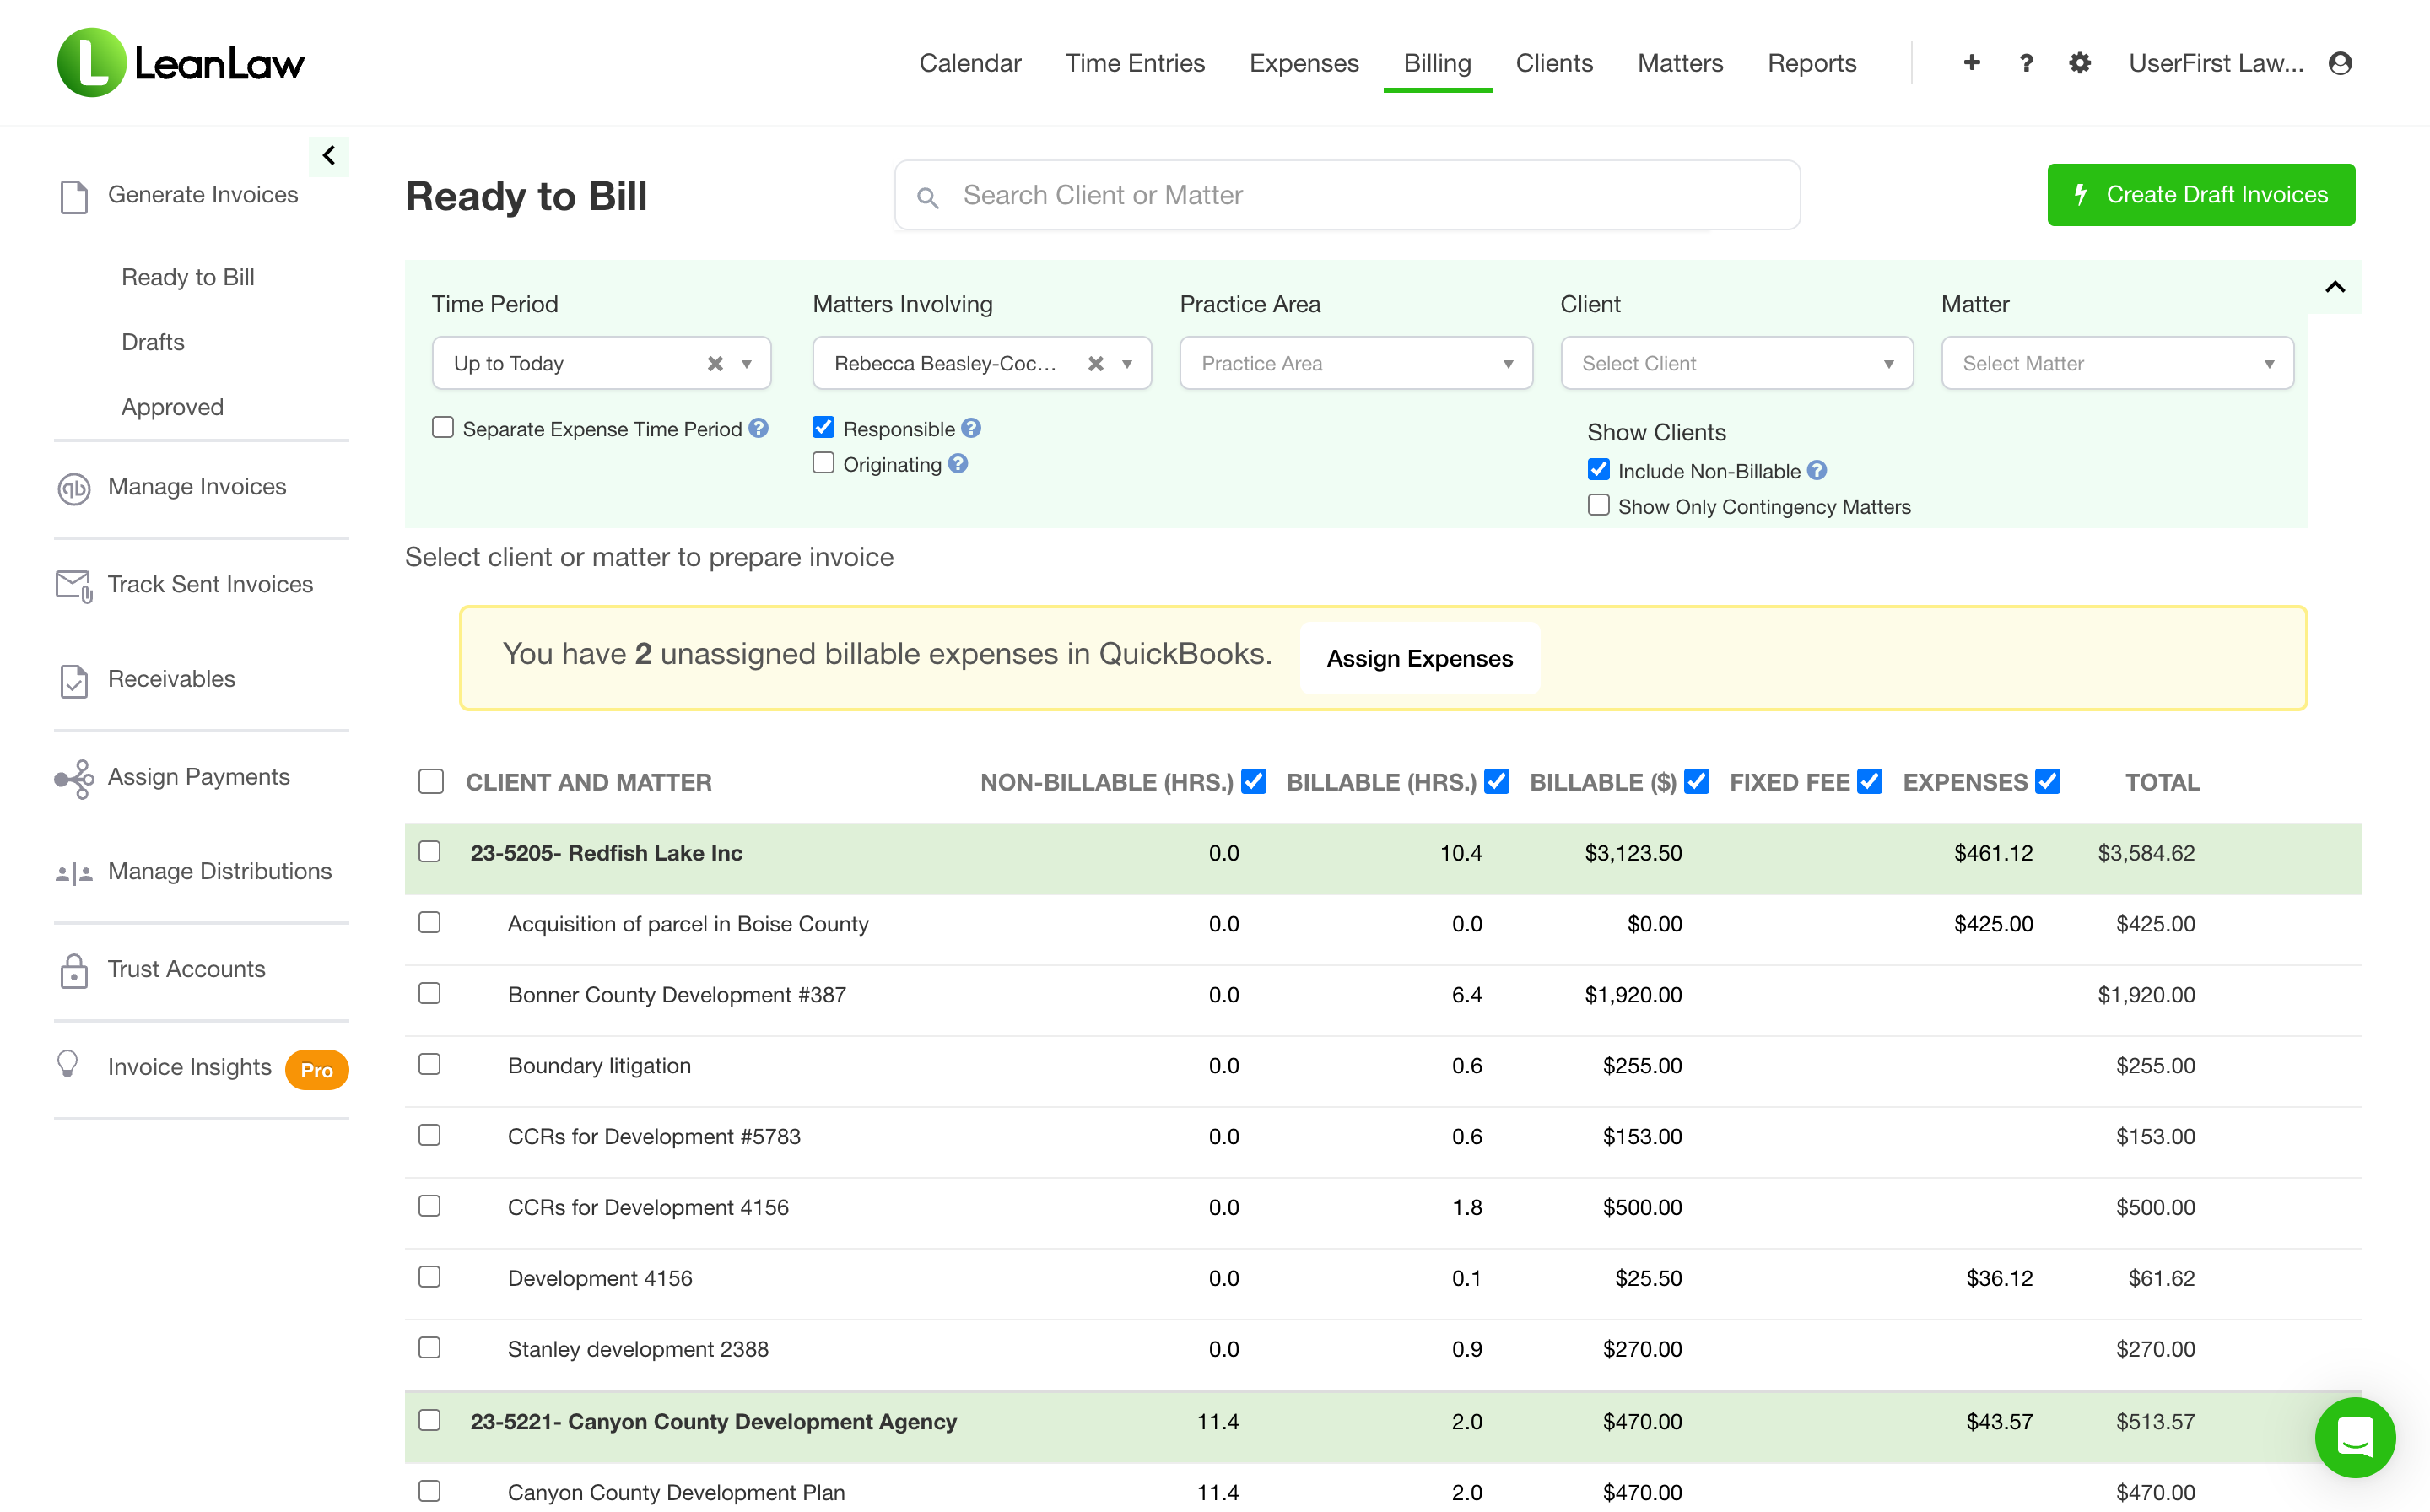Open the Time Entries tab

point(1135,63)
